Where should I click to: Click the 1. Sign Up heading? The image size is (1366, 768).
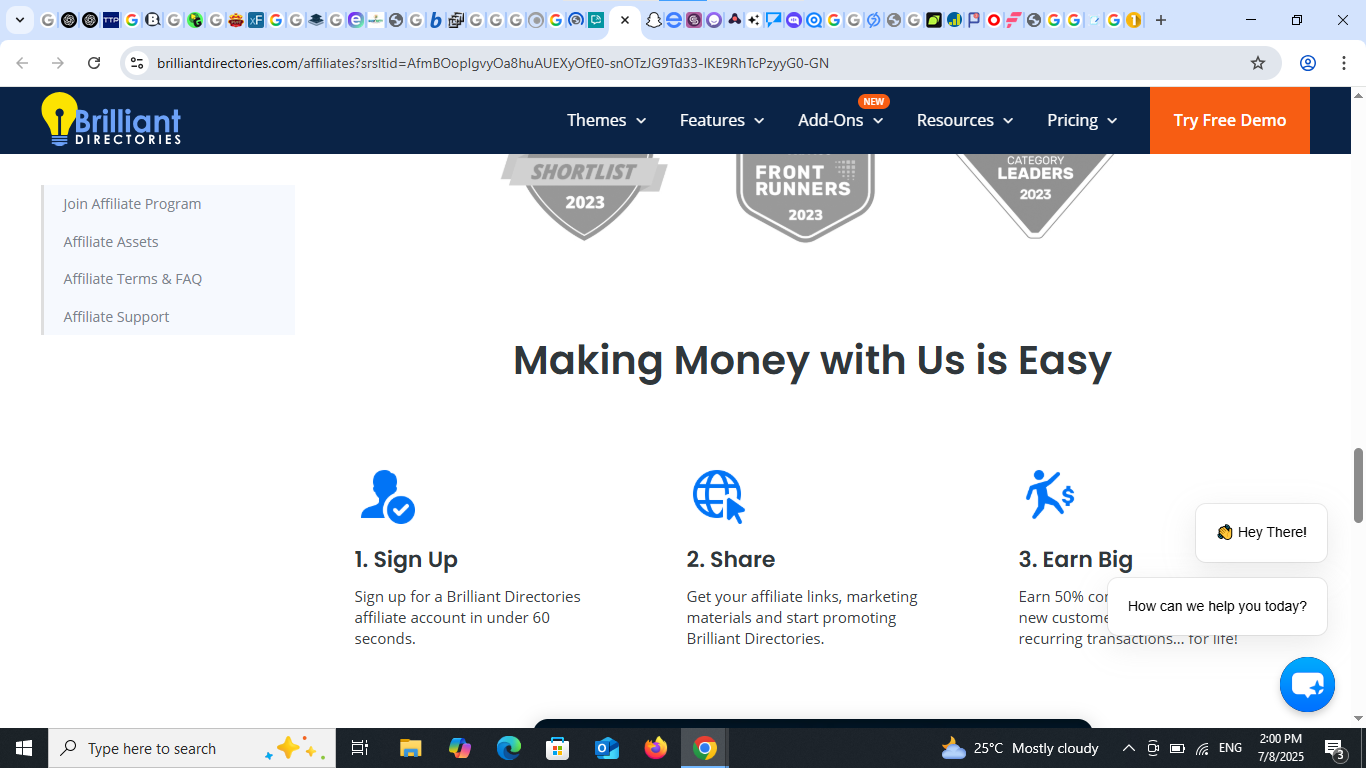pos(406,559)
